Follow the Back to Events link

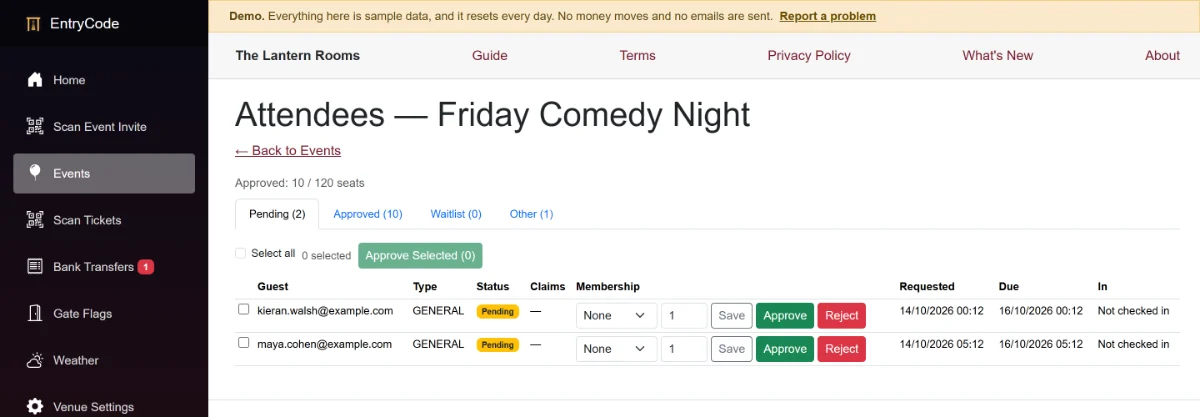pyautogui.click(x=288, y=151)
